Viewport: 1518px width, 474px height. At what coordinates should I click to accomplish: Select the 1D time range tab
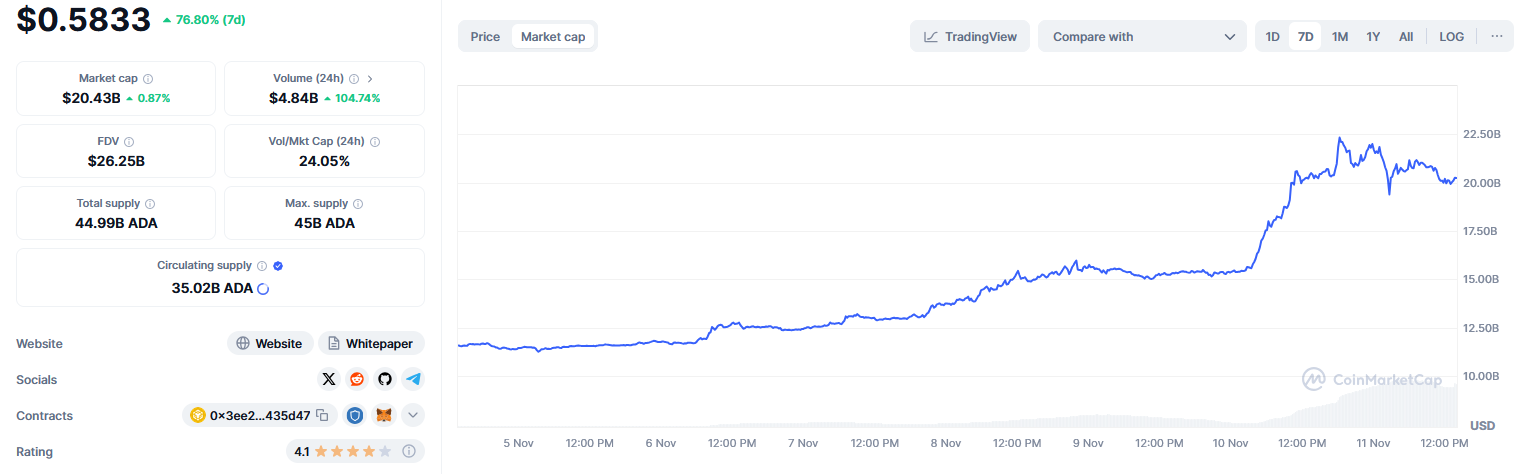point(1273,36)
